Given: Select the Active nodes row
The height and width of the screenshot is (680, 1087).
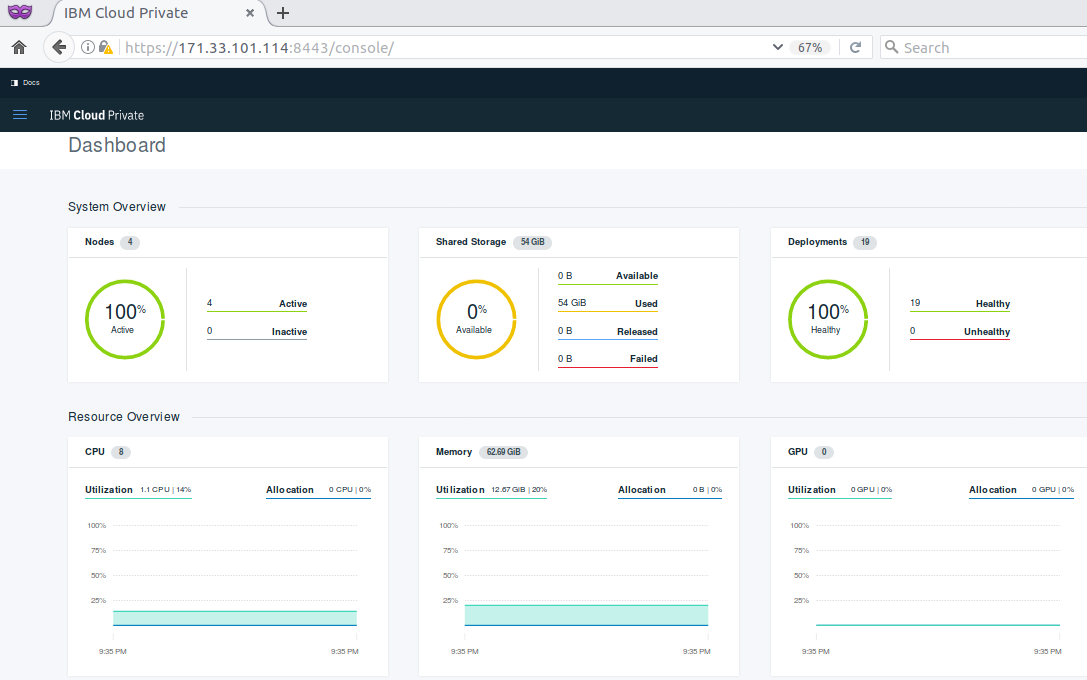Looking at the screenshot, I should [256, 304].
